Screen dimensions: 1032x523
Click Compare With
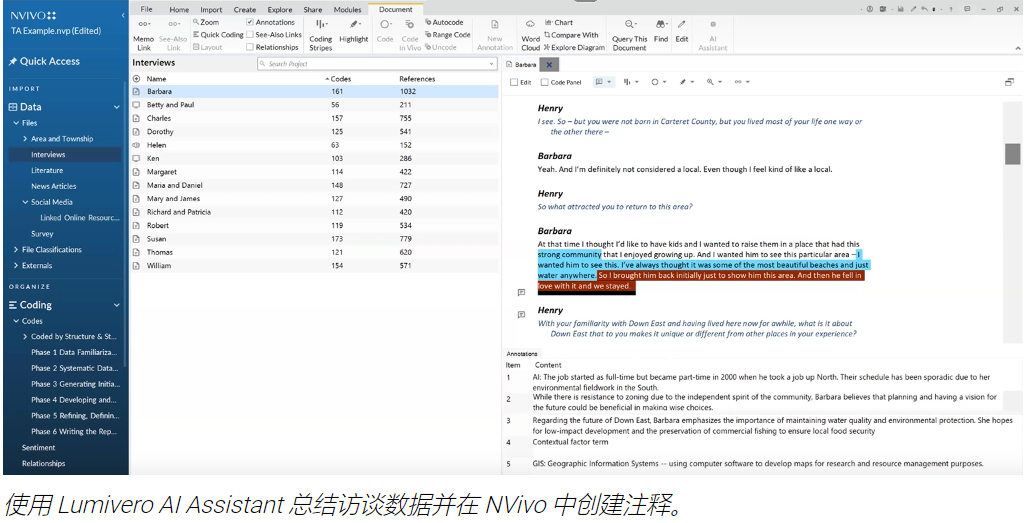[x=571, y=35]
